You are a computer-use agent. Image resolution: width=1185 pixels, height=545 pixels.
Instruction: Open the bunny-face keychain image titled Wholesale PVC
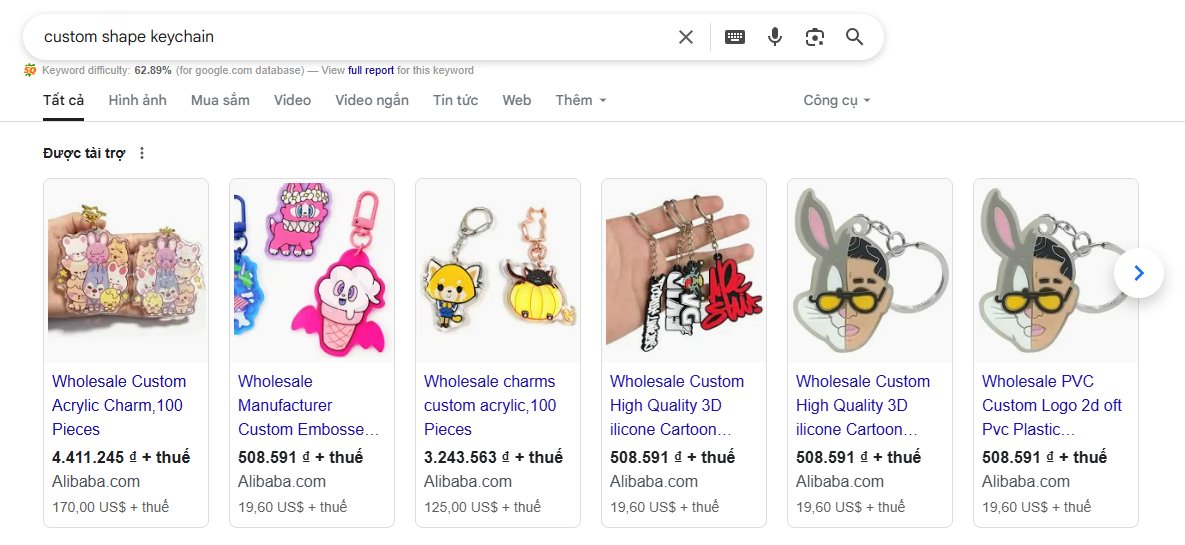click(1056, 271)
